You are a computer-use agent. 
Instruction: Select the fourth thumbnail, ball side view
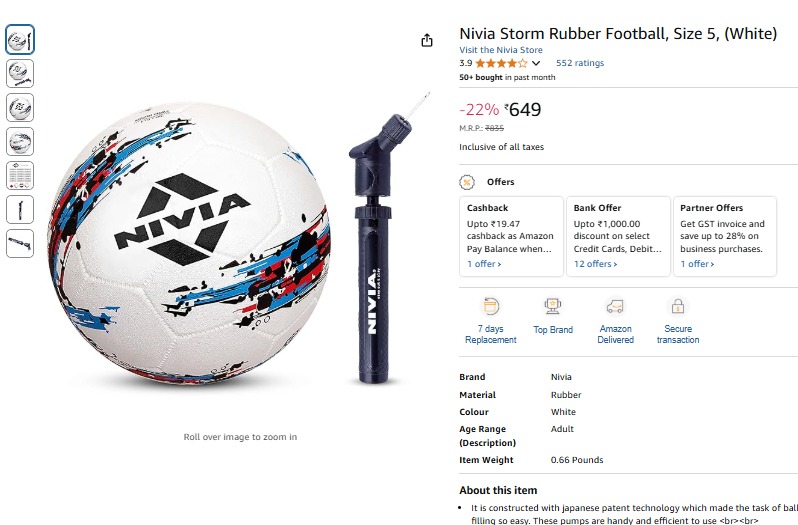point(20,141)
